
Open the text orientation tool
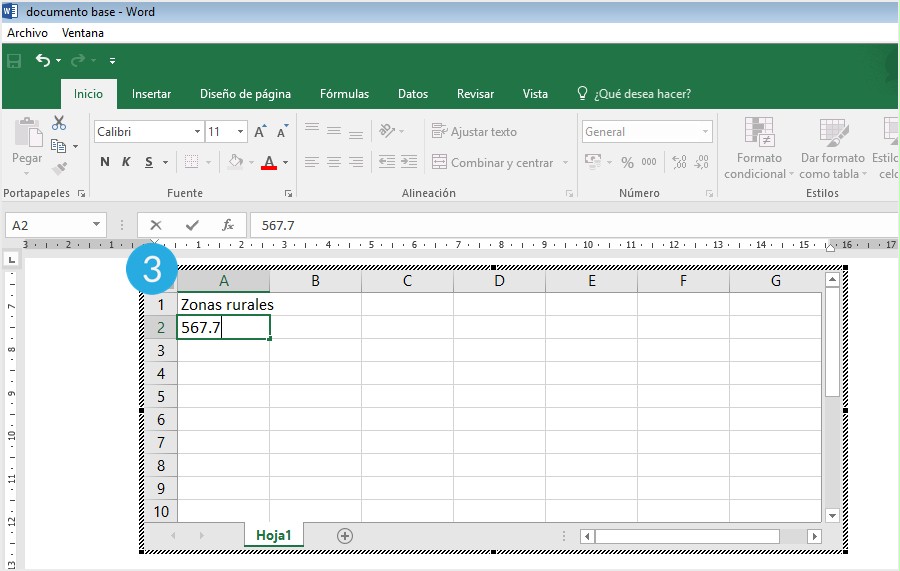click(x=387, y=131)
